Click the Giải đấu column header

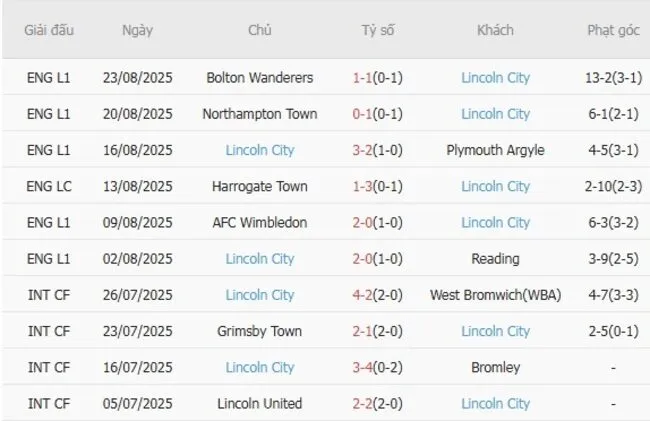[49, 30]
